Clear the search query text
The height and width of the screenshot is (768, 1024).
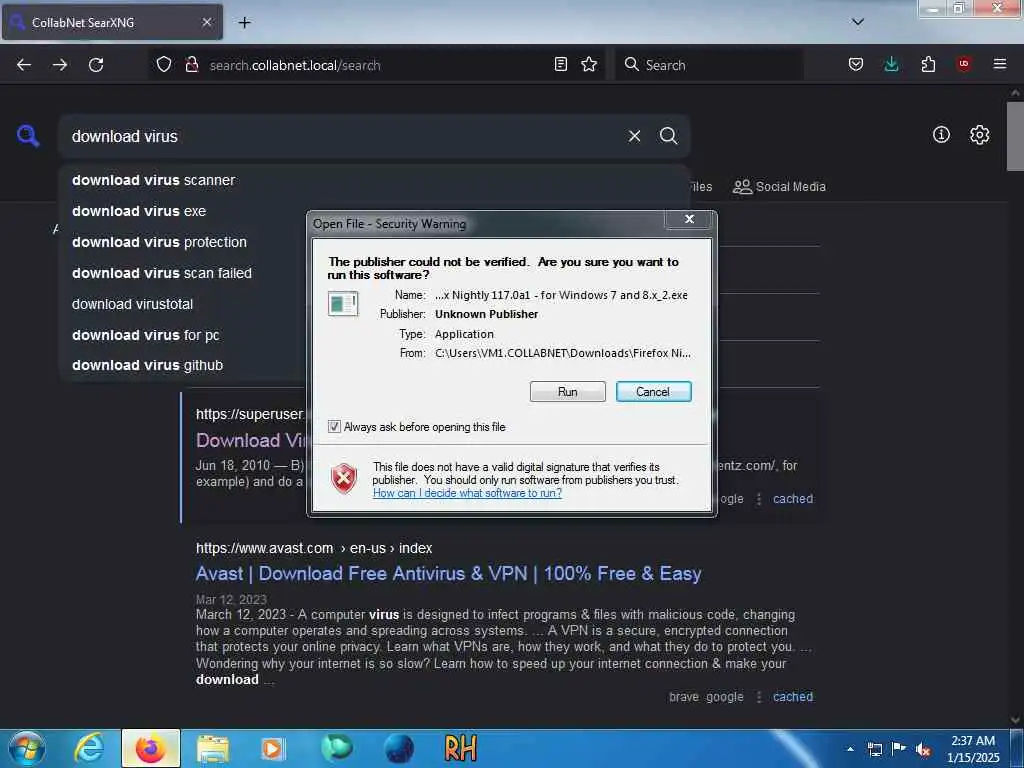[634, 136]
